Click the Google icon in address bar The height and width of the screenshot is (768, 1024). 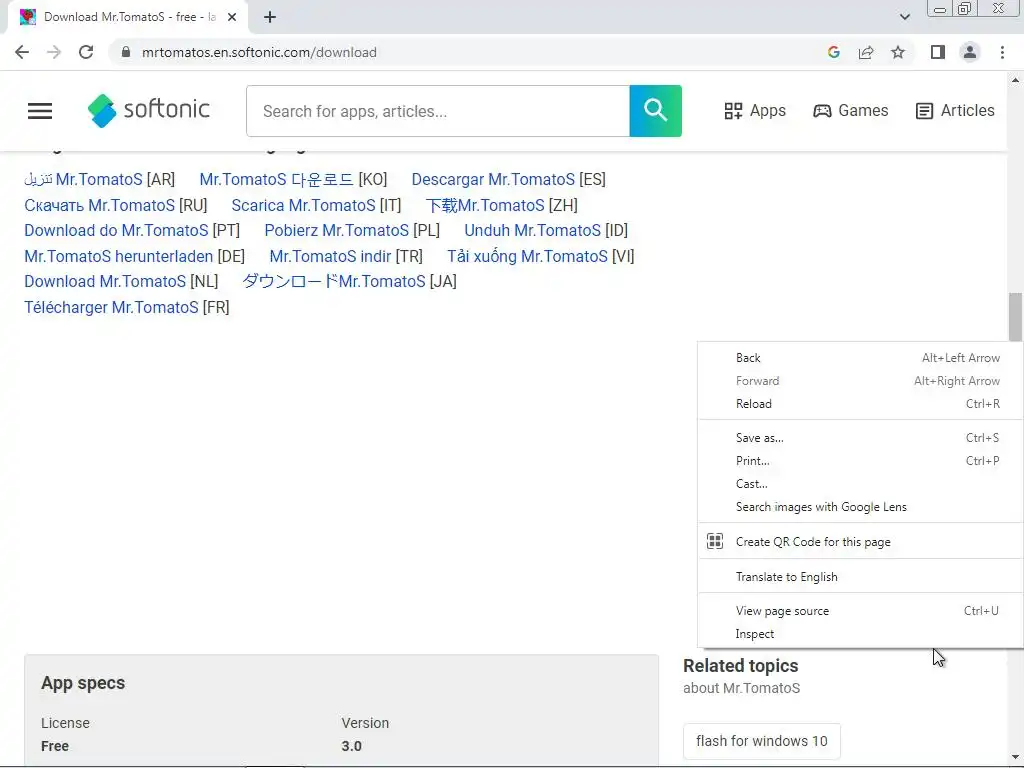click(x=833, y=52)
